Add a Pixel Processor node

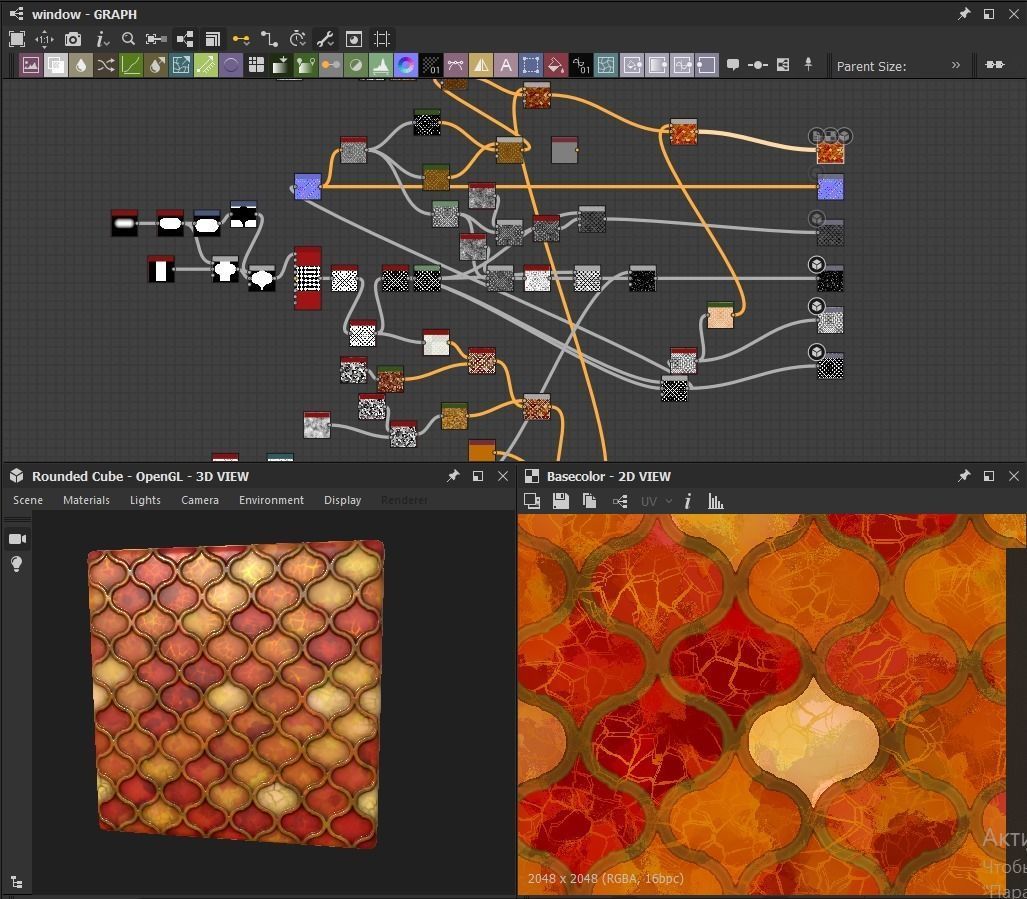tap(431, 65)
